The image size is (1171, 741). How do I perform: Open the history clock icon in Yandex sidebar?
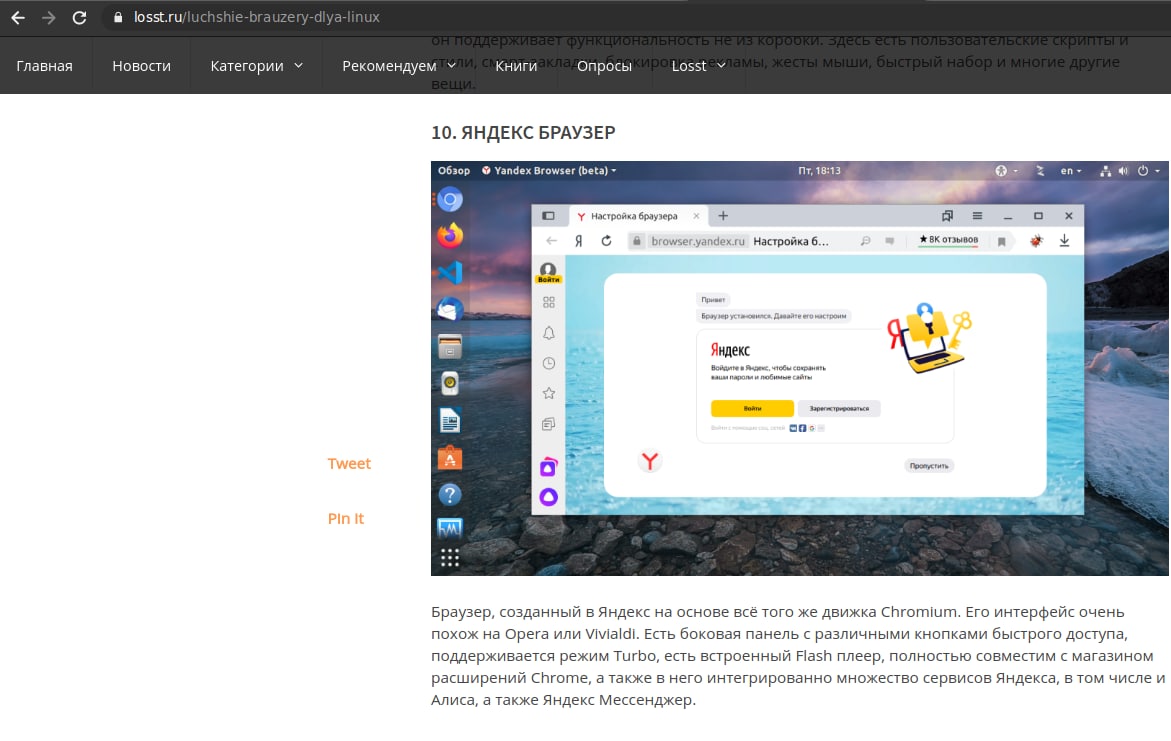[549, 363]
